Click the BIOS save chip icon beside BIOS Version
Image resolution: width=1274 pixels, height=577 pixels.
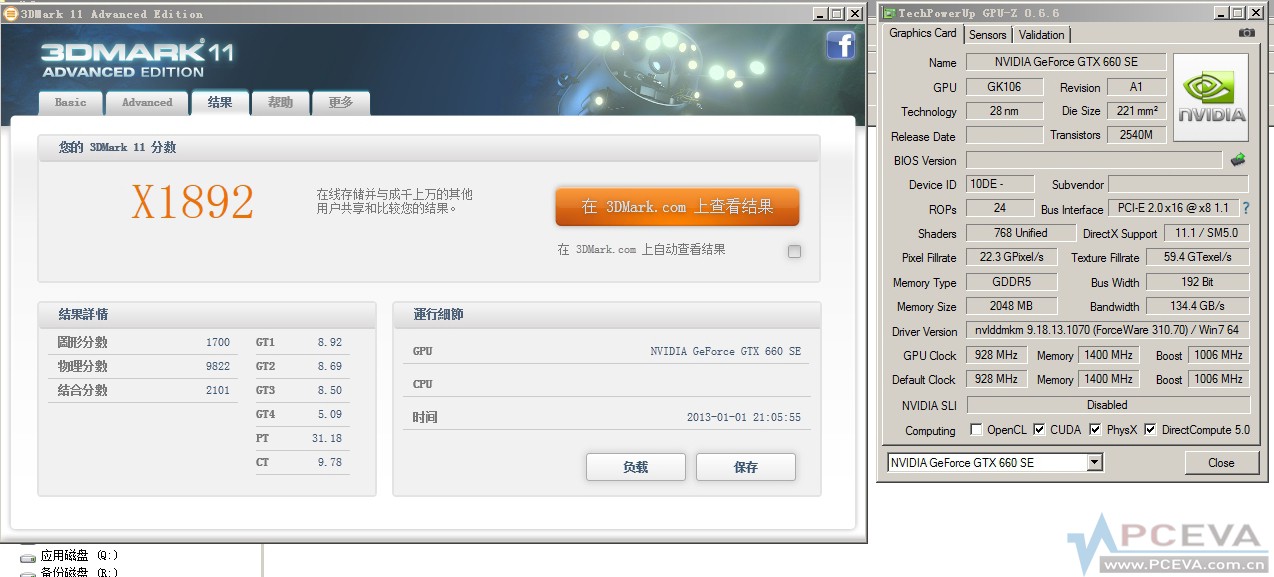pyautogui.click(x=1237, y=160)
